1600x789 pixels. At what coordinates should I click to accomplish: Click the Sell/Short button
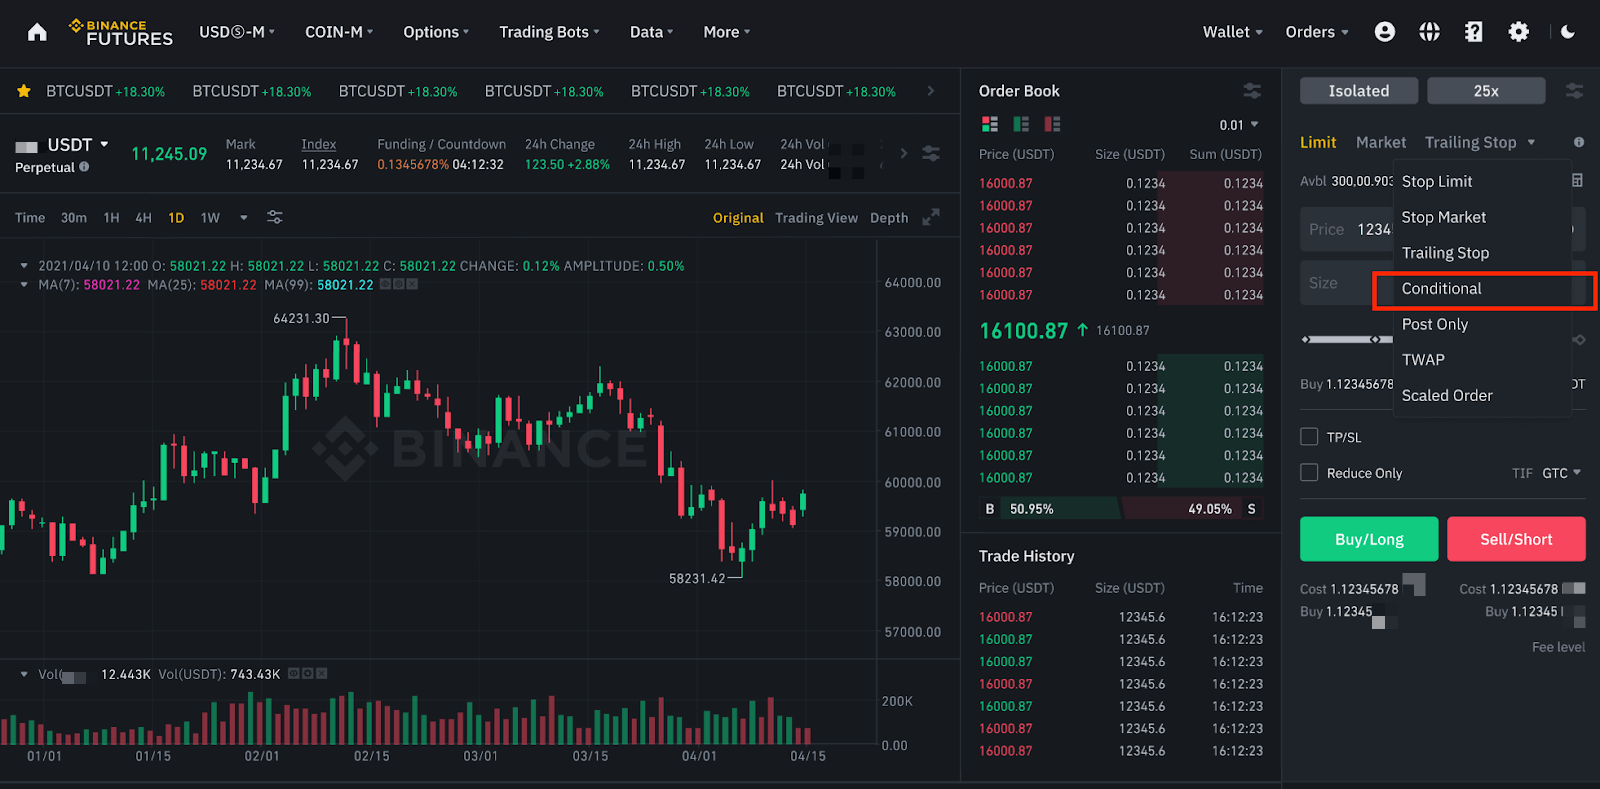tap(1516, 539)
